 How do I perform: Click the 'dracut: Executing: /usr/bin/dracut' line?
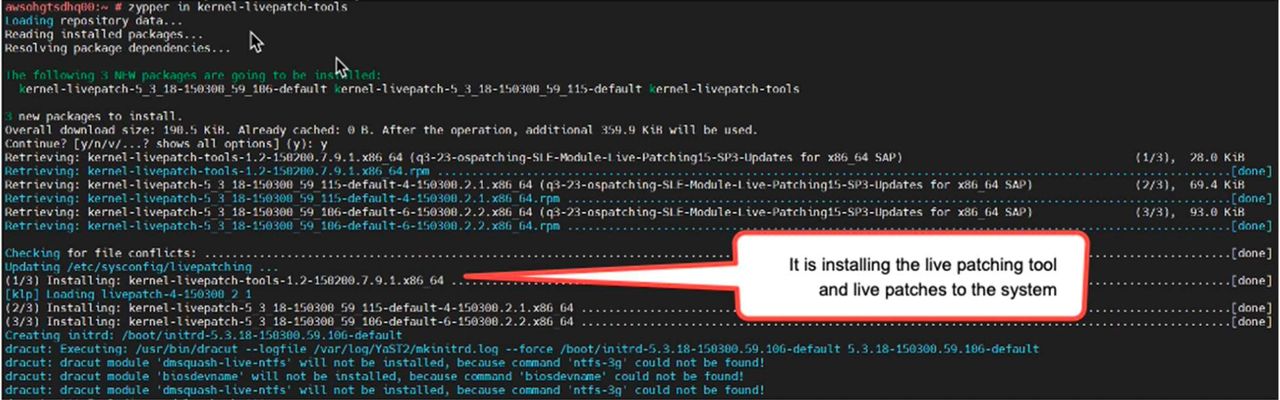(x=514, y=350)
